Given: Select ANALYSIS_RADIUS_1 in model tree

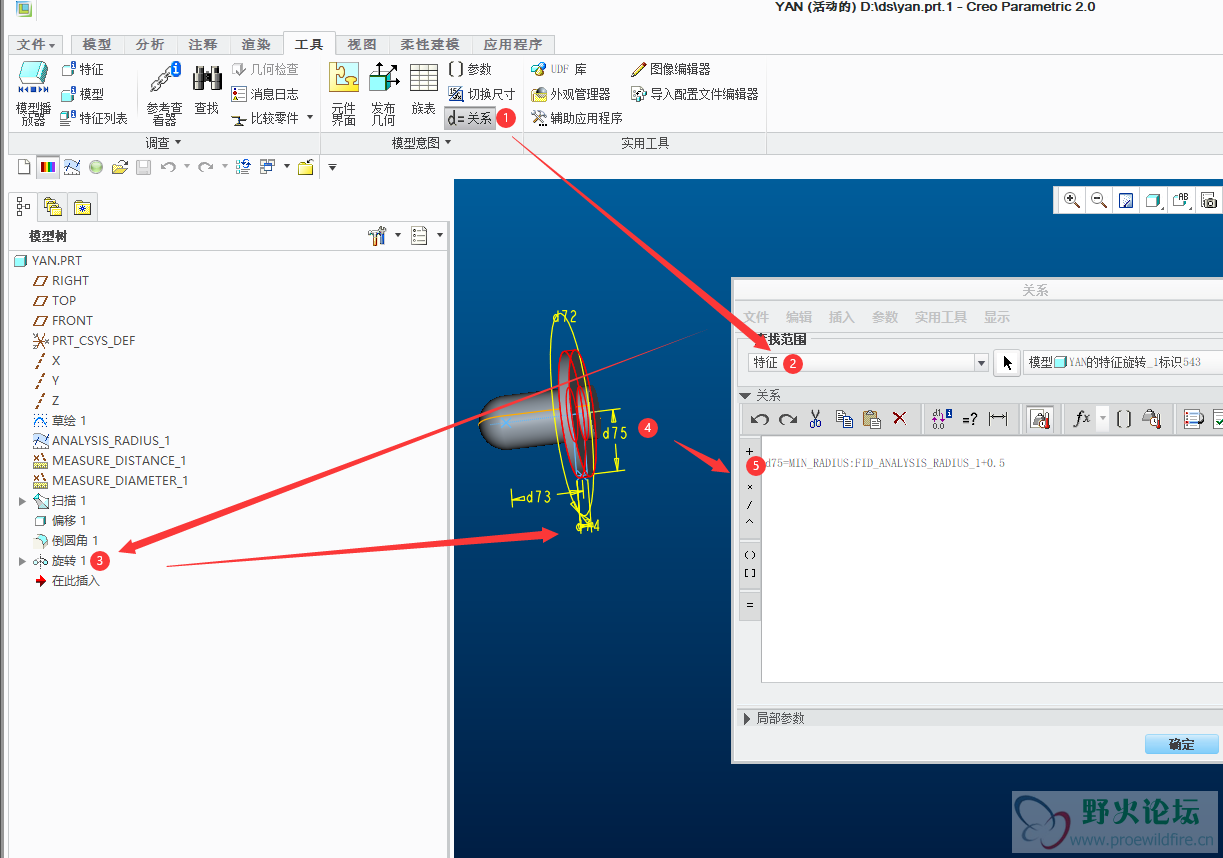Looking at the screenshot, I should click(x=110, y=440).
